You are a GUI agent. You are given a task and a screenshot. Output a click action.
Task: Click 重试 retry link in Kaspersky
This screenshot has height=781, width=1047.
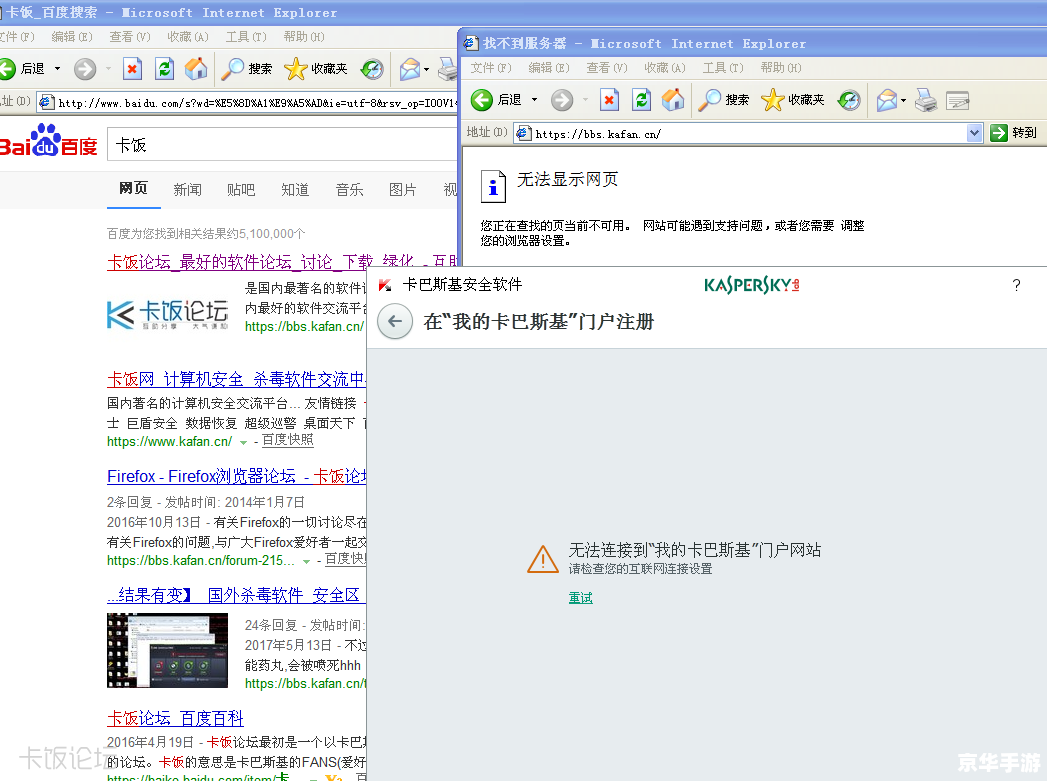580,597
